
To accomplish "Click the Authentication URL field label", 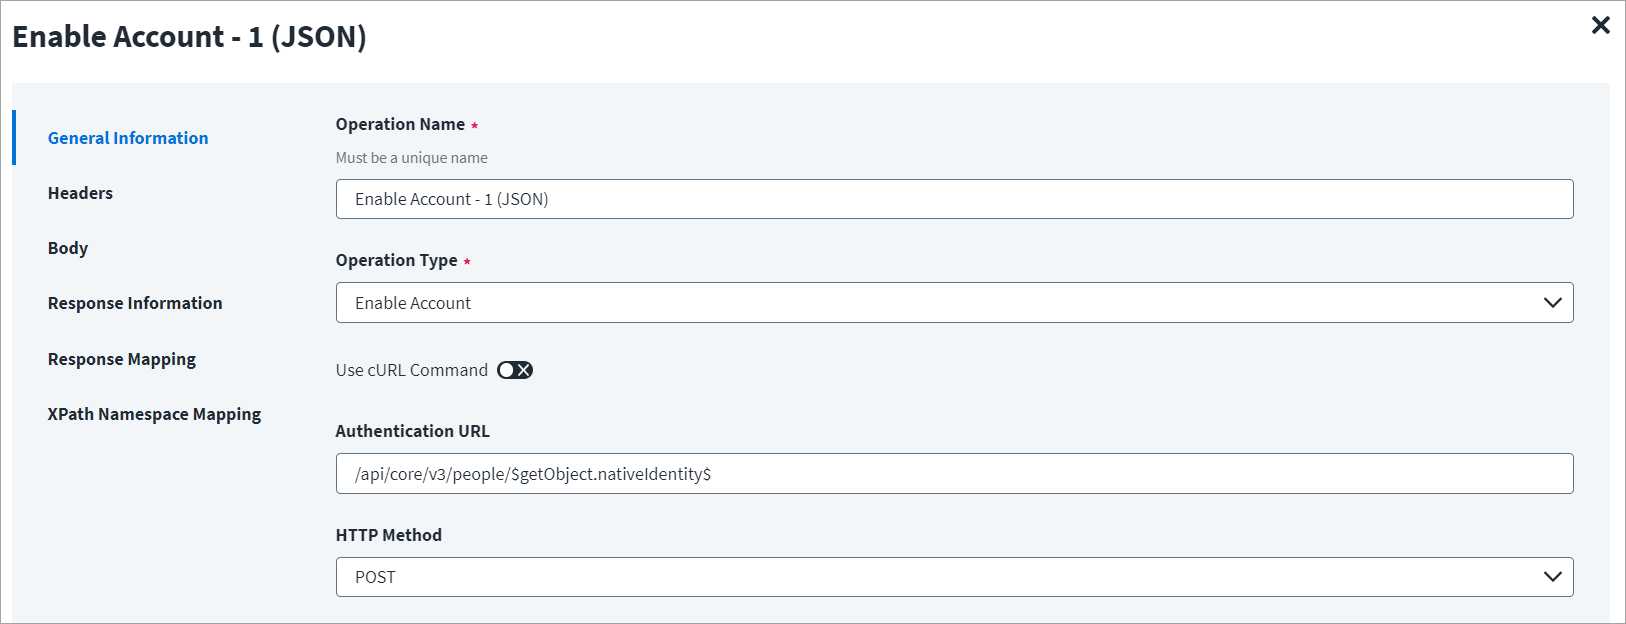I will [413, 431].
